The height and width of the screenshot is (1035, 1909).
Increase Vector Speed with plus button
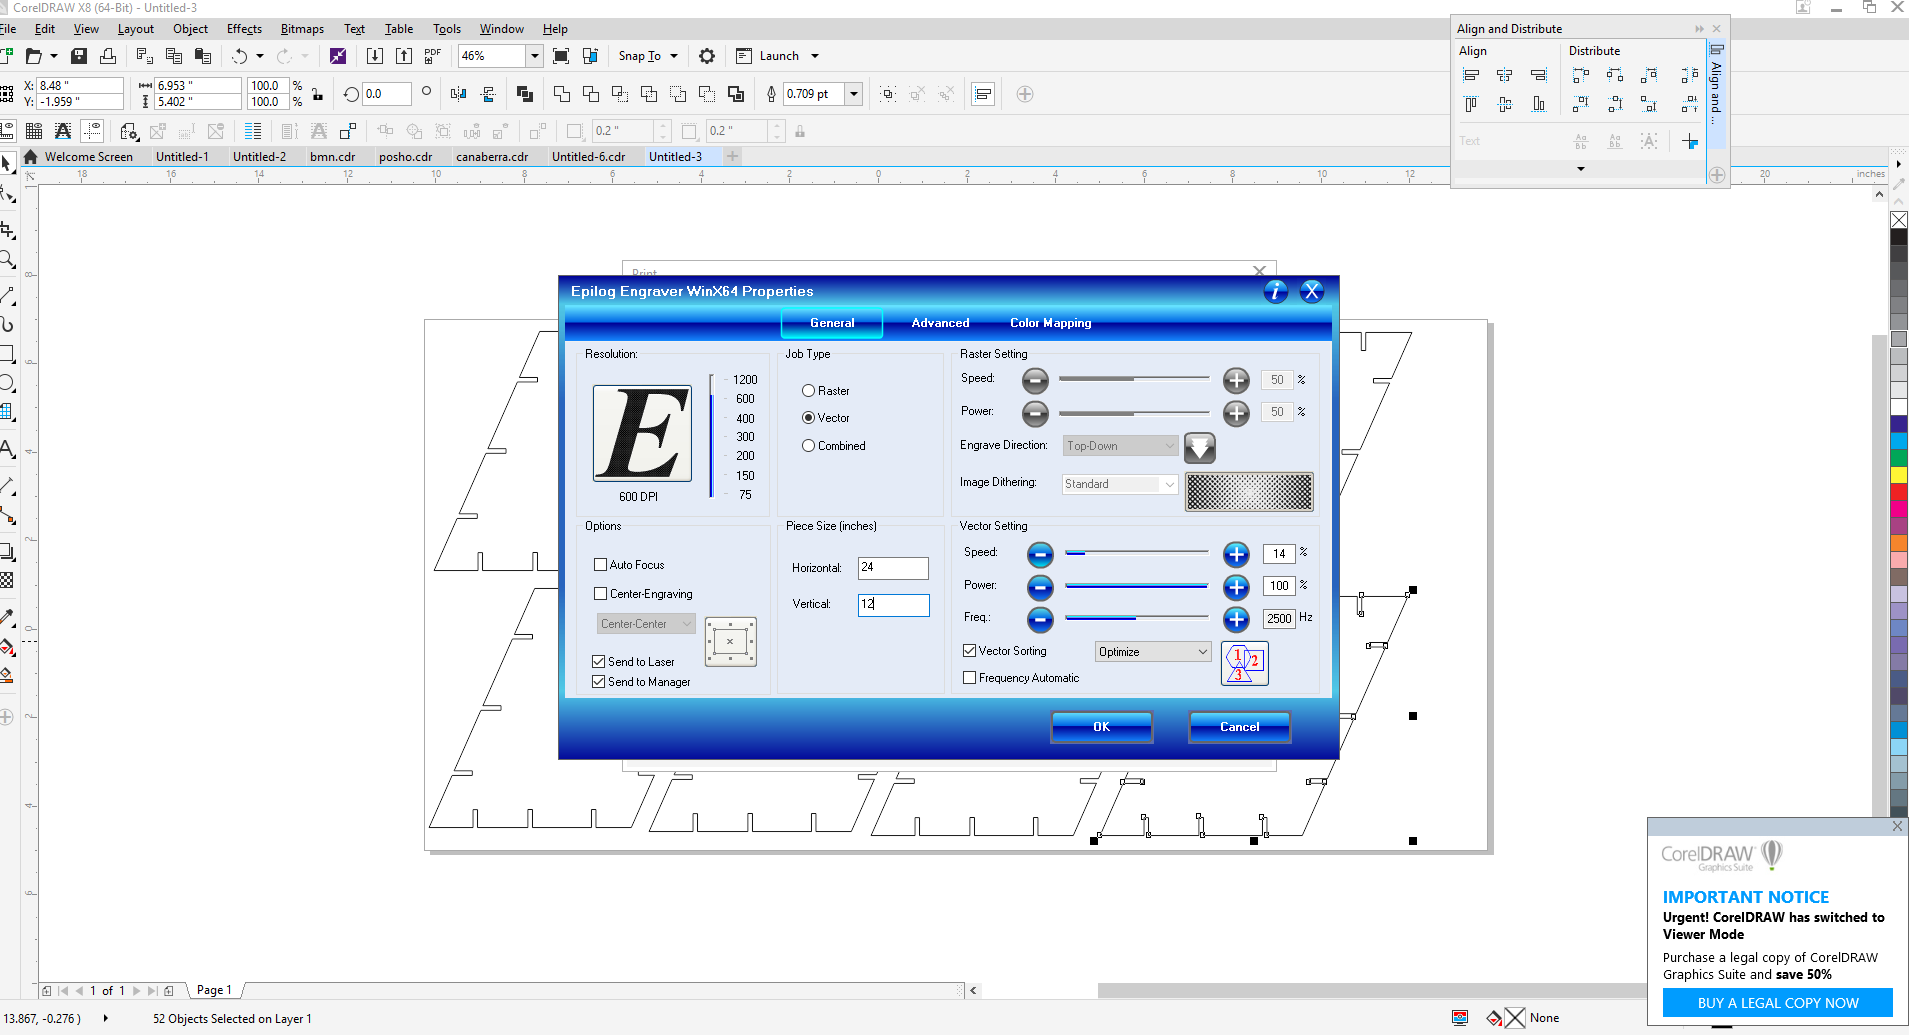point(1237,554)
